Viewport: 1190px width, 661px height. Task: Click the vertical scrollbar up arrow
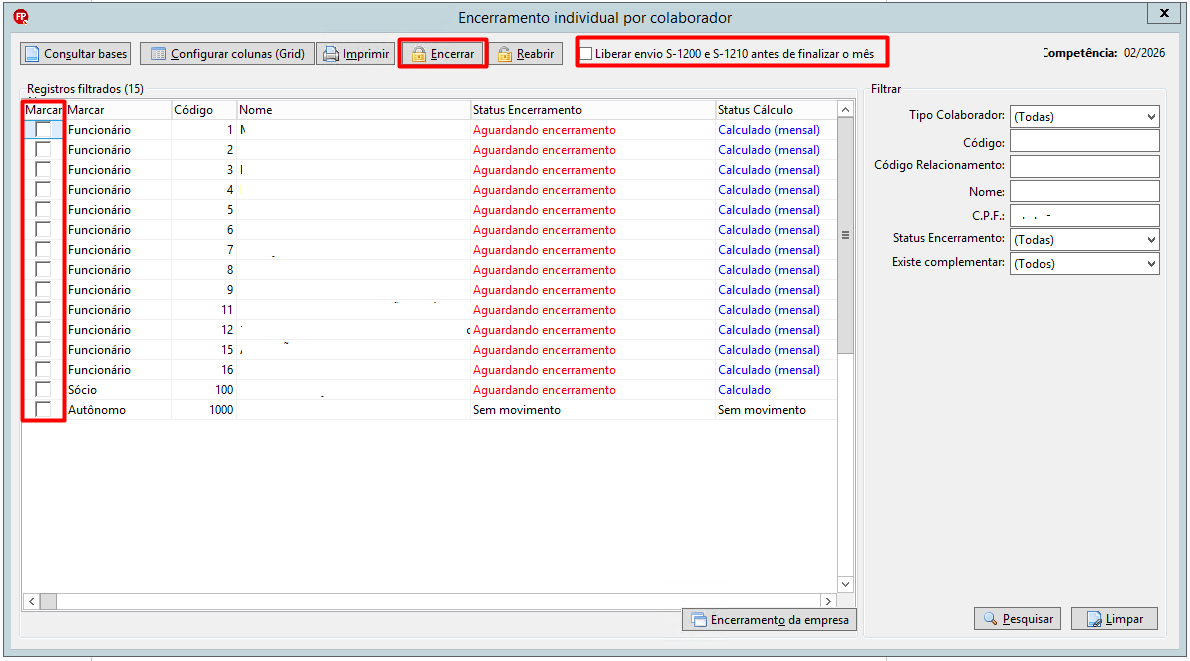click(x=845, y=110)
